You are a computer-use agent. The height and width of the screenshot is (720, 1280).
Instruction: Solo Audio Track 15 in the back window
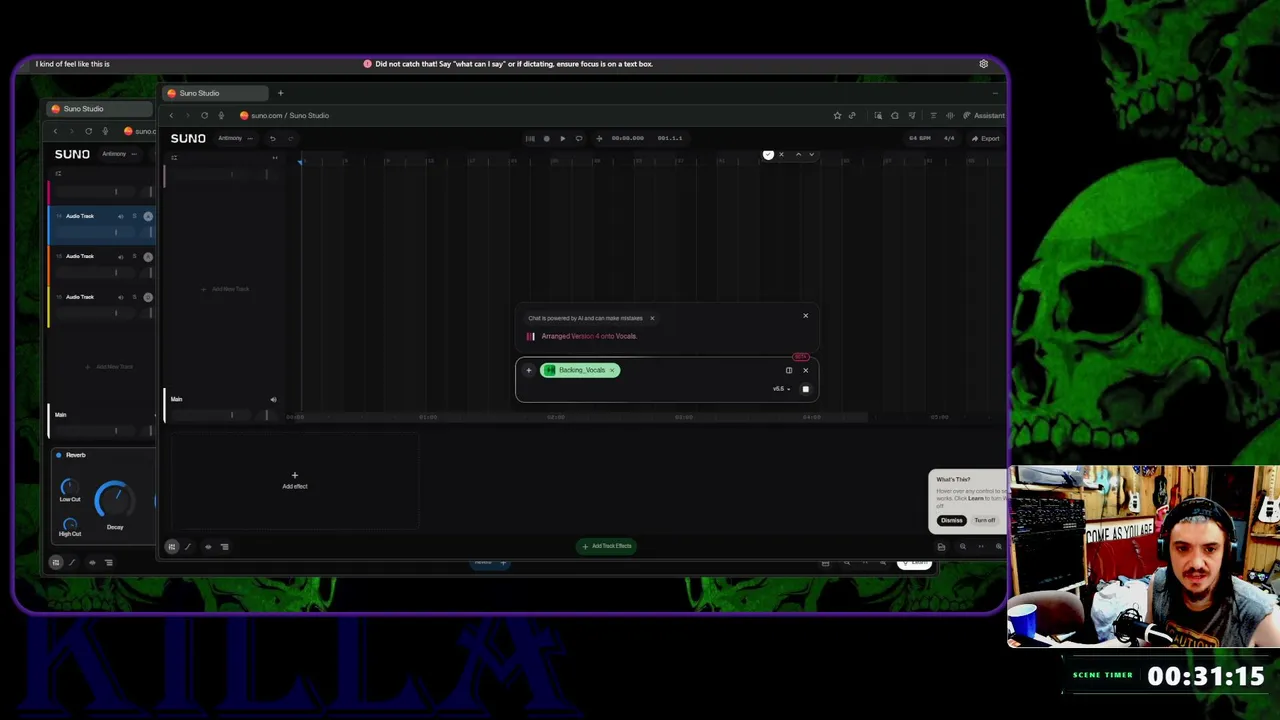(x=134, y=257)
